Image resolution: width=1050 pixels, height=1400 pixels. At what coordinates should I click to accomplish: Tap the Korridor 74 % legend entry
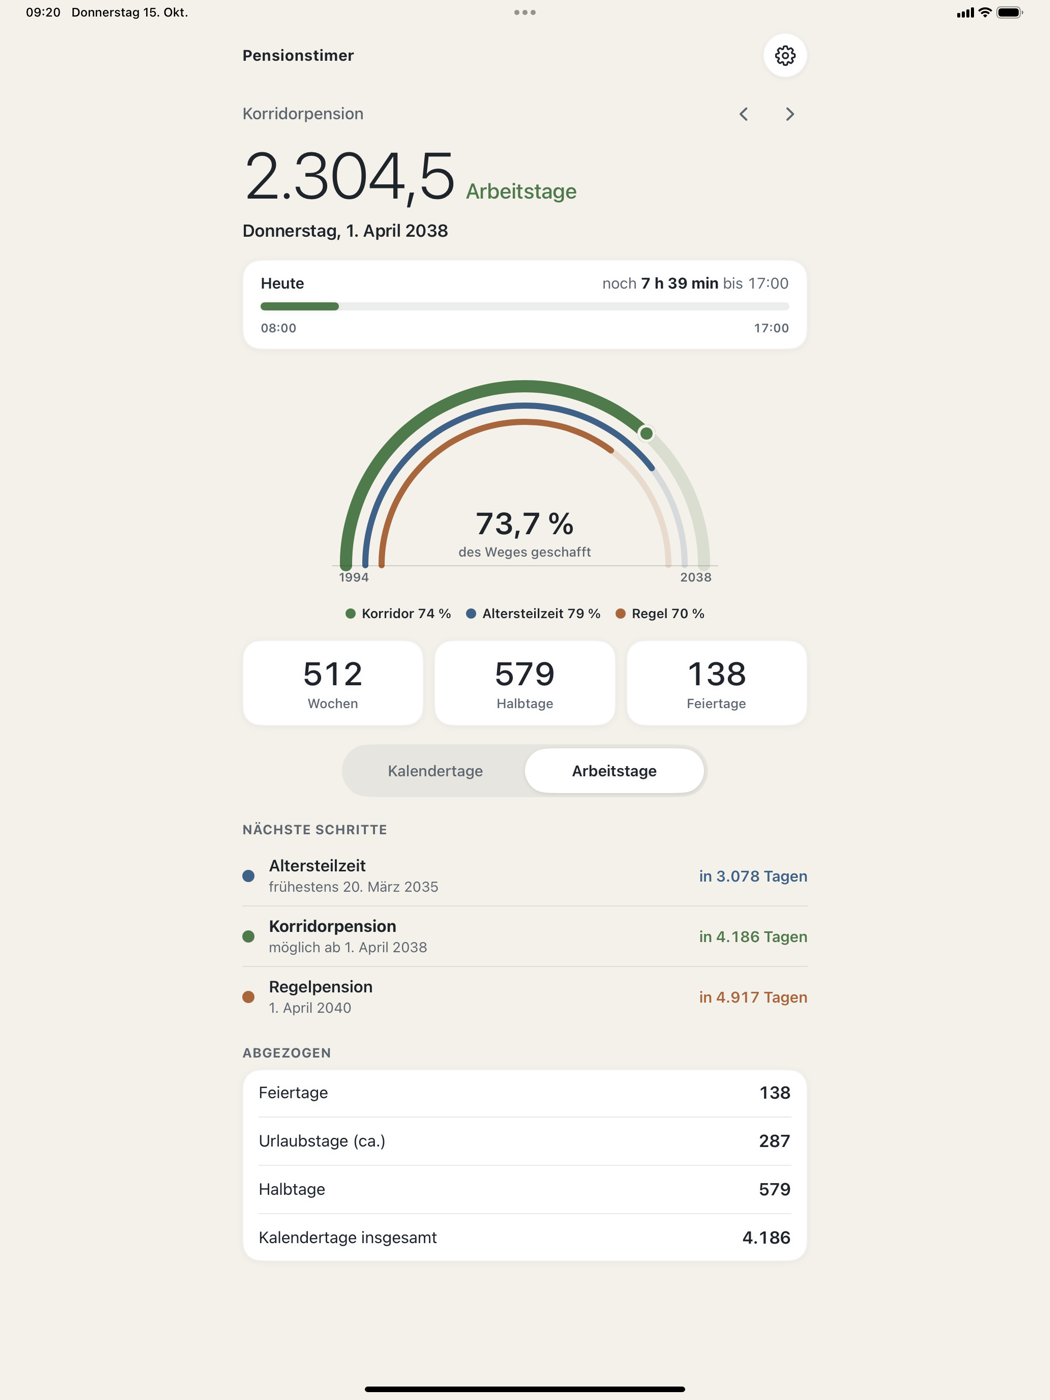(398, 614)
